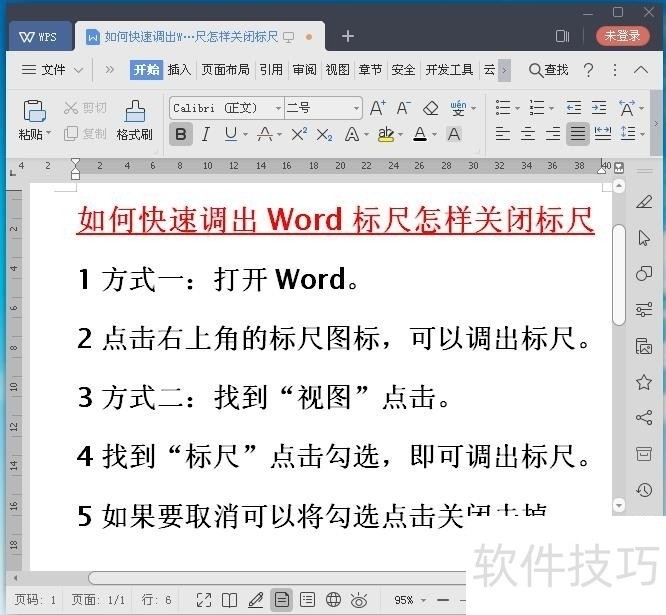The width and height of the screenshot is (666, 615).
Task: Open archive box icon in sidebar
Action: point(644,454)
